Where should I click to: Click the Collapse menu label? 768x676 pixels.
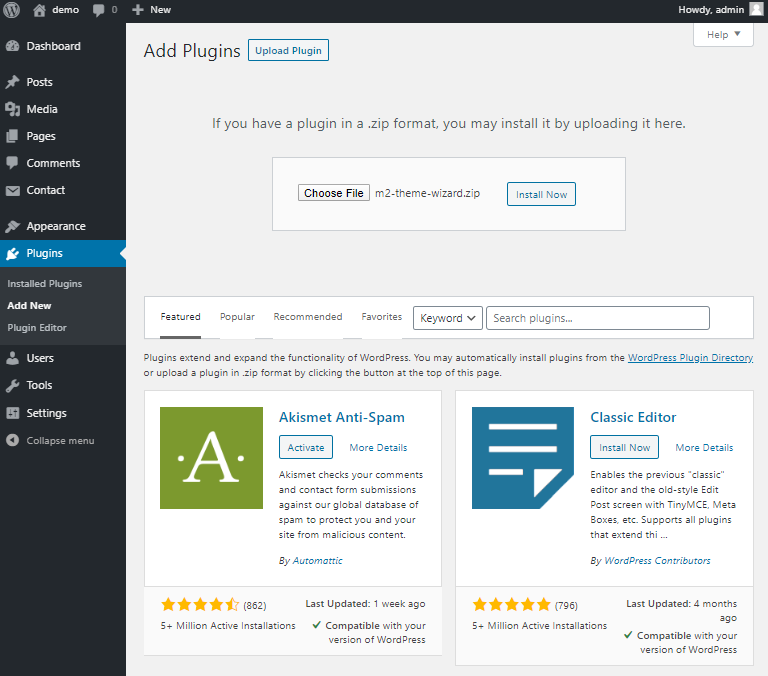(60, 441)
